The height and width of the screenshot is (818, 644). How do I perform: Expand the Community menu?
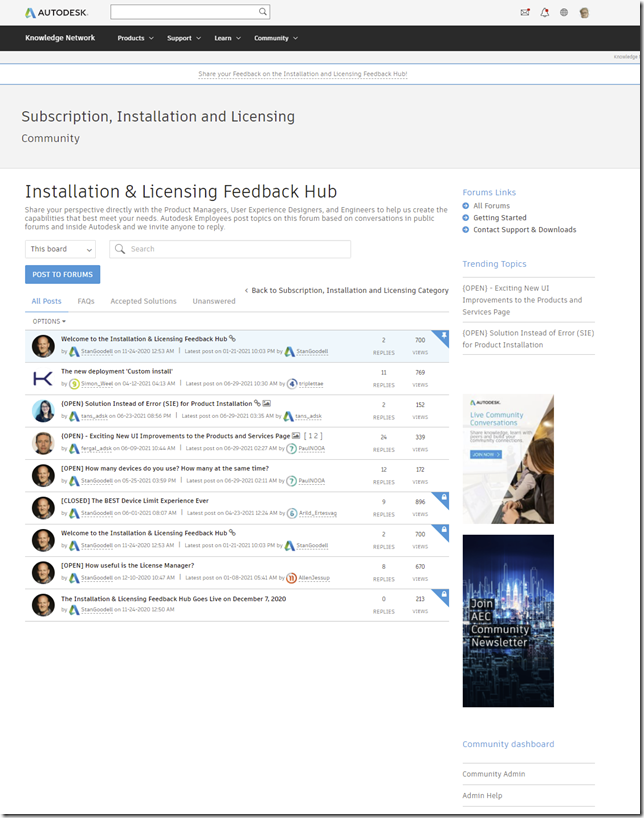point(276,38)
